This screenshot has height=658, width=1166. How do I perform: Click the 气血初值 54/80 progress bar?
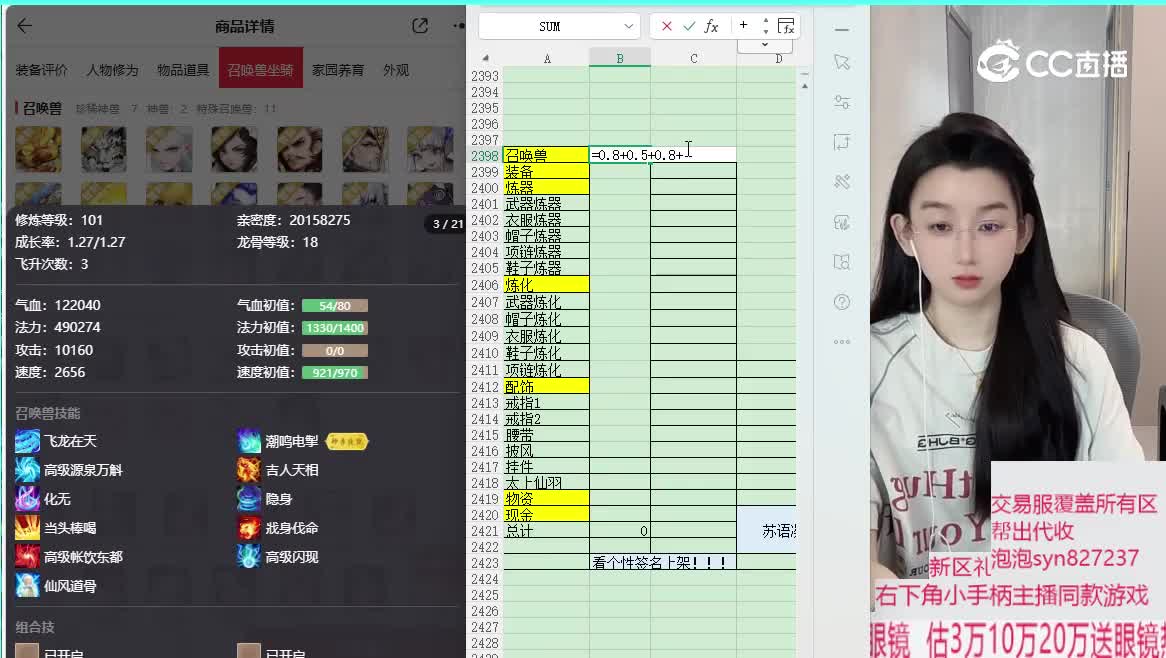(335, 306)
